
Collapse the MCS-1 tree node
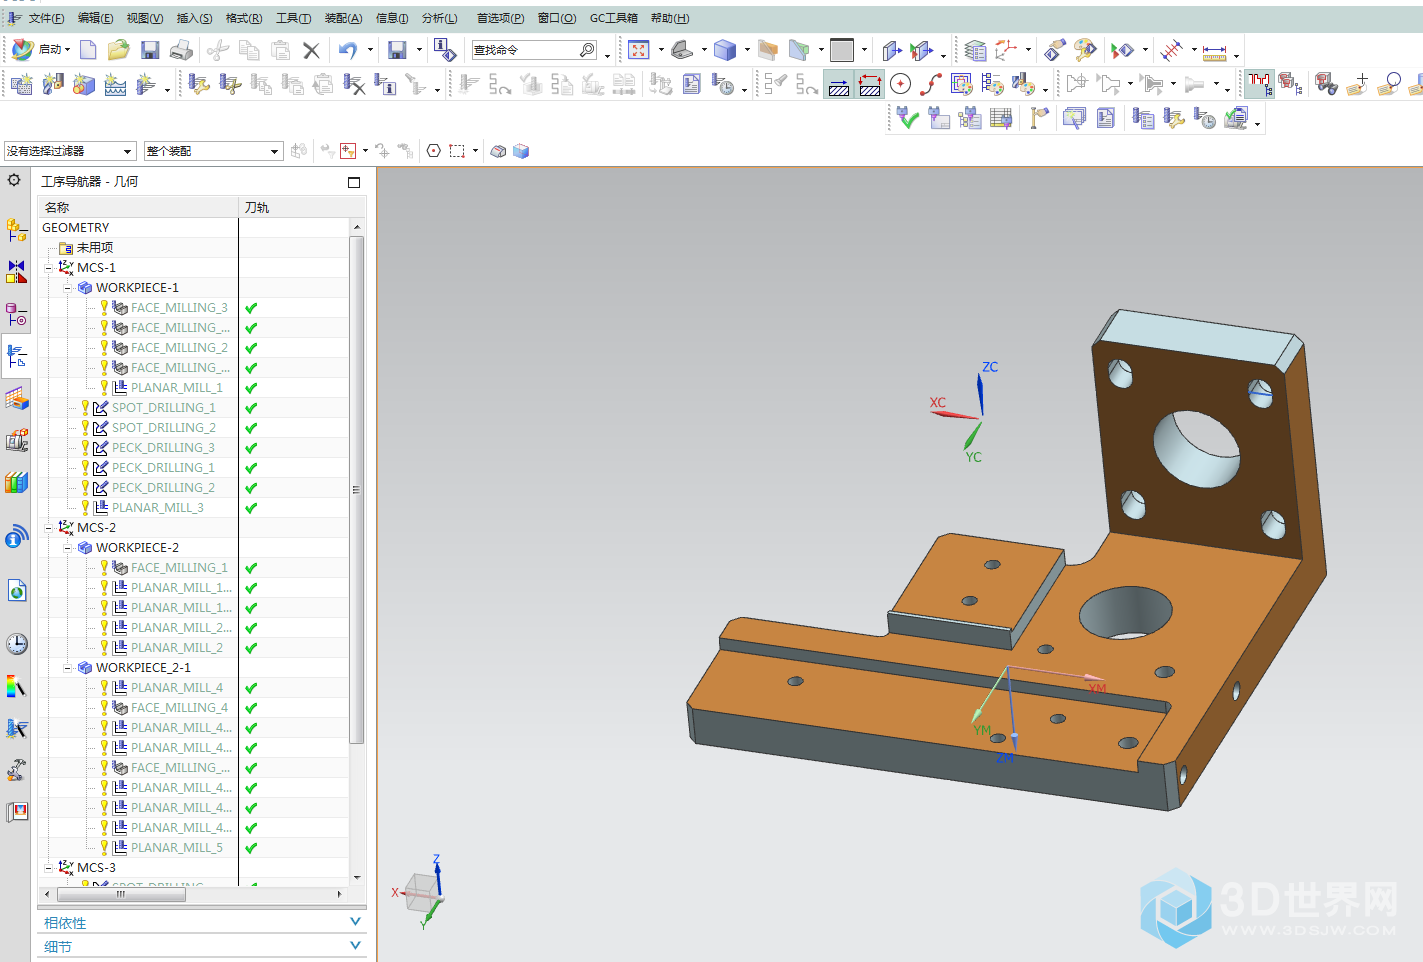49,268
